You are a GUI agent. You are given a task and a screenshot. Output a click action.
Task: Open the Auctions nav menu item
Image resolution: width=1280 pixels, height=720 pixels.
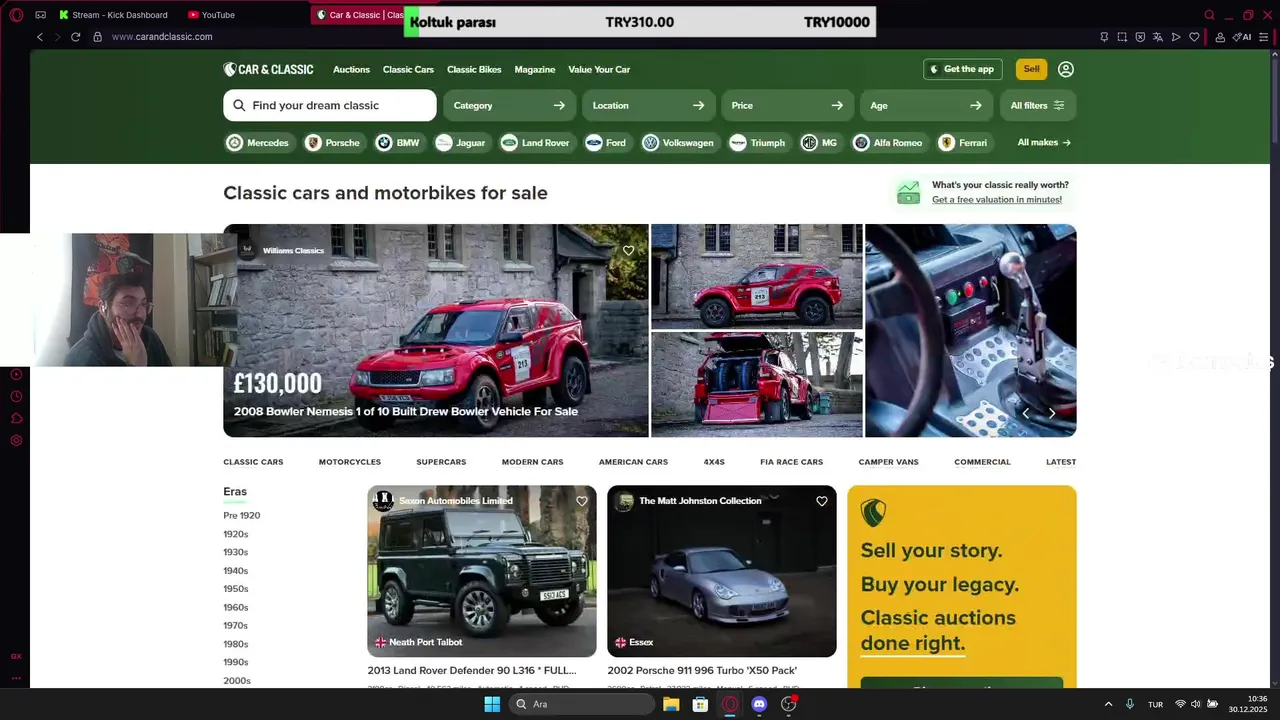(x=351, y=70)
